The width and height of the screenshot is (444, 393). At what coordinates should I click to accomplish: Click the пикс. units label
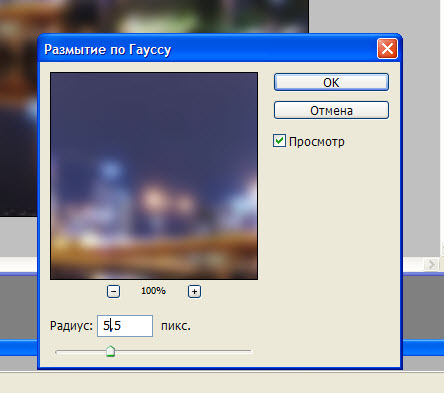pyautogui.click(x=176, y=326)
